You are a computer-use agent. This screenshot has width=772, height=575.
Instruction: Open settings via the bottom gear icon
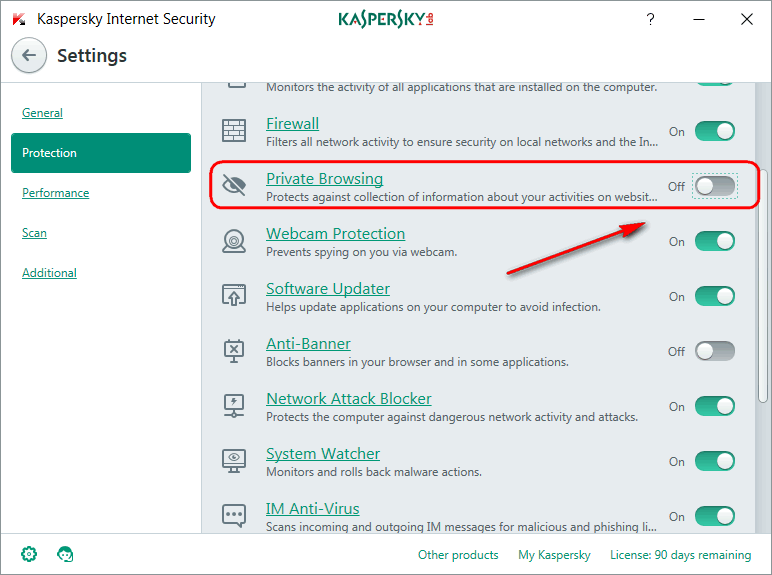[x=29, y=554]
